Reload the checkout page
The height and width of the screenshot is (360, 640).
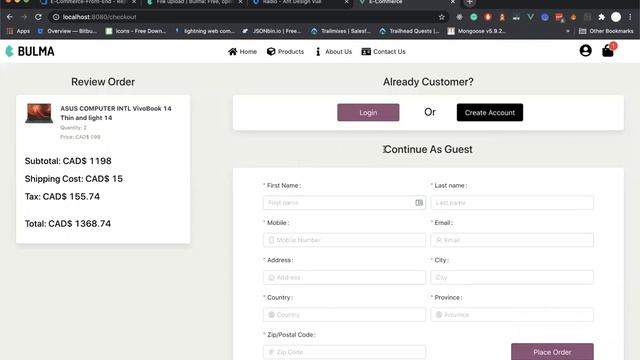(38, 17)
